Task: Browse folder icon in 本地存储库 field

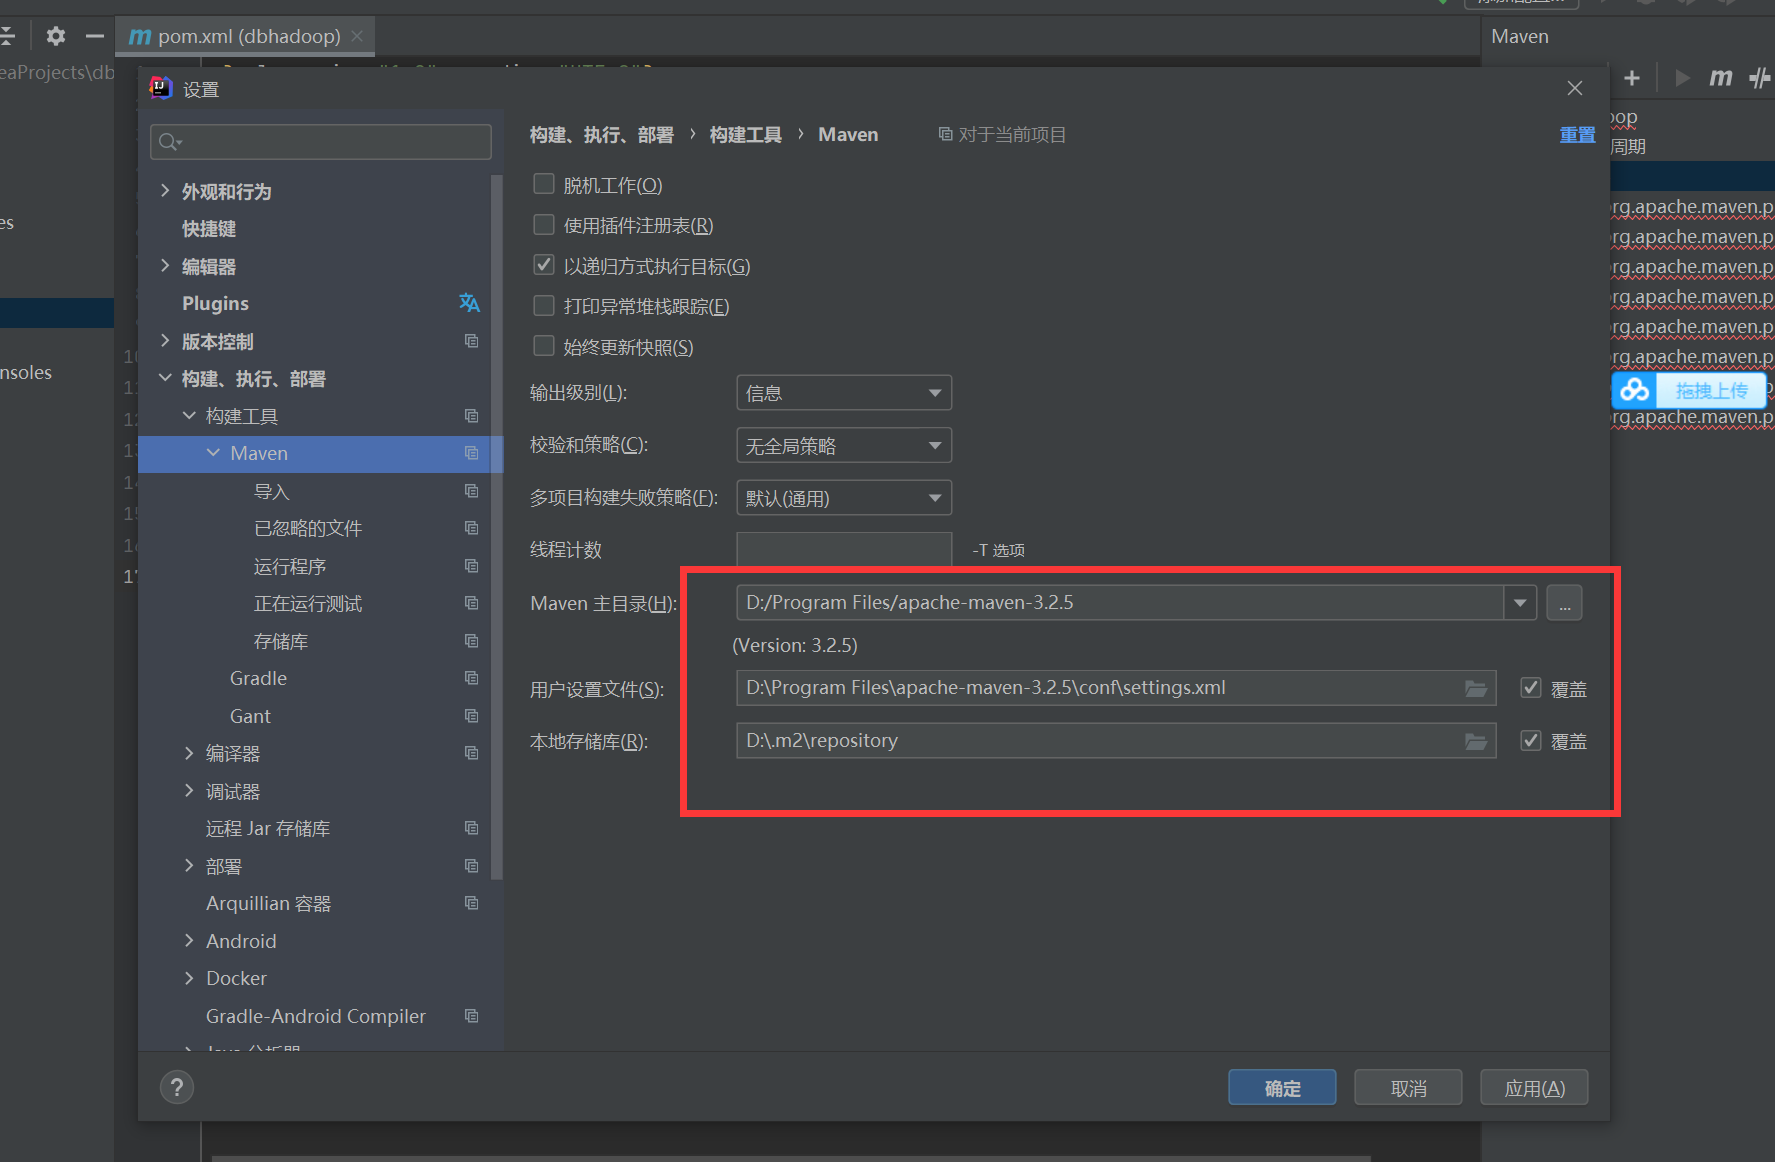Action: [x=1476, y=741]
